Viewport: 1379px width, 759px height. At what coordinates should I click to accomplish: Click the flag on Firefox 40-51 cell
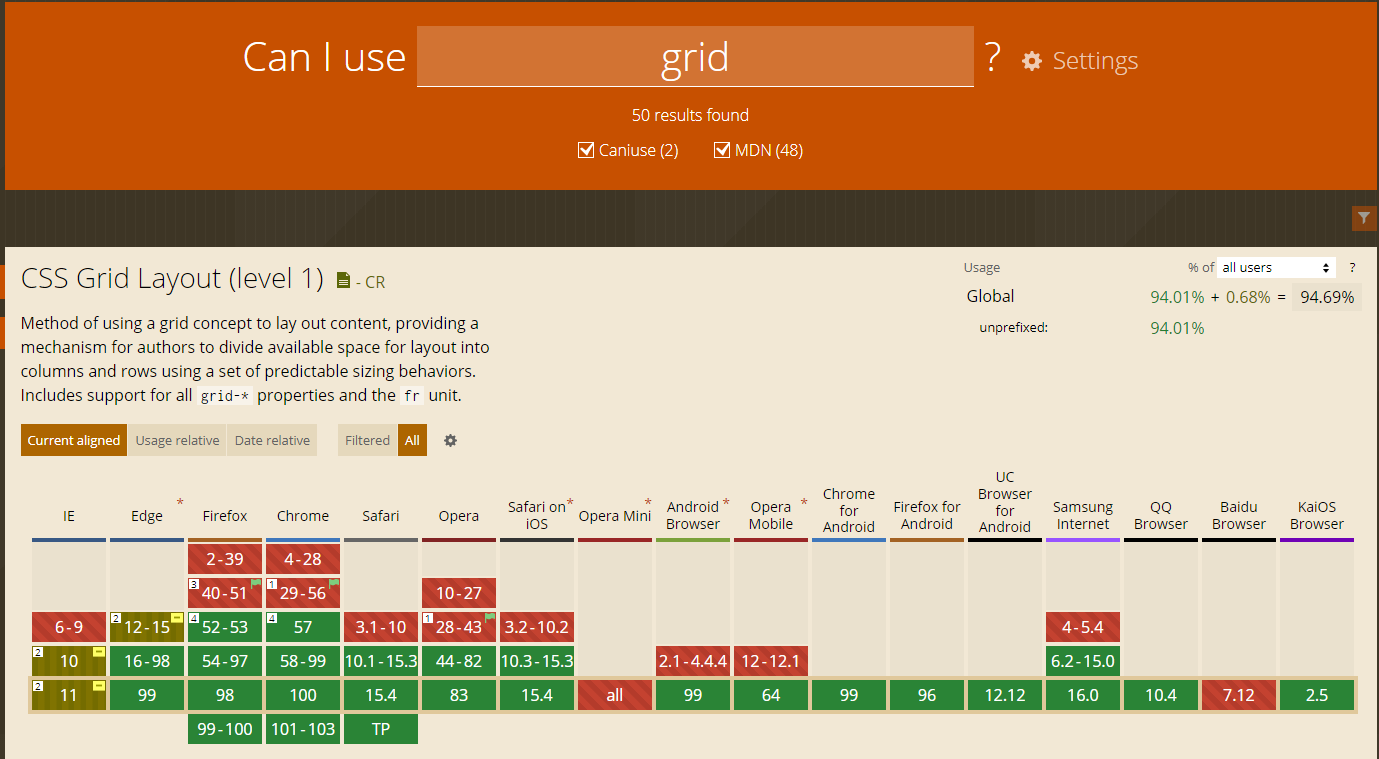pyautogui.click(x=256, y=582)
